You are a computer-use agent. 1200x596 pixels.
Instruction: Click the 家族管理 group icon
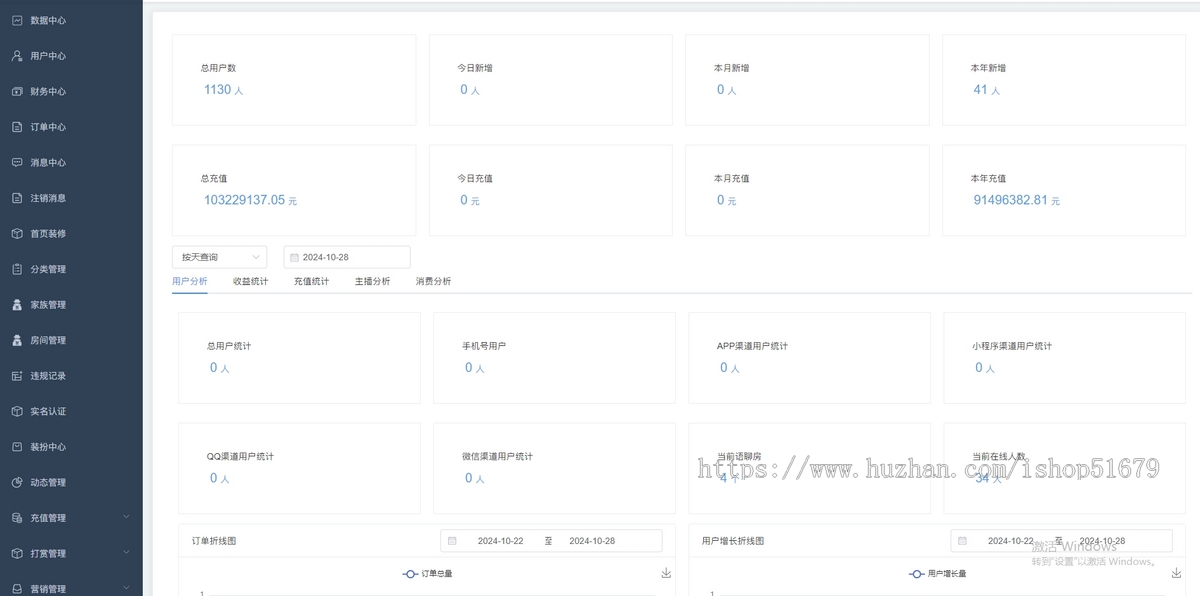(17, 305)
